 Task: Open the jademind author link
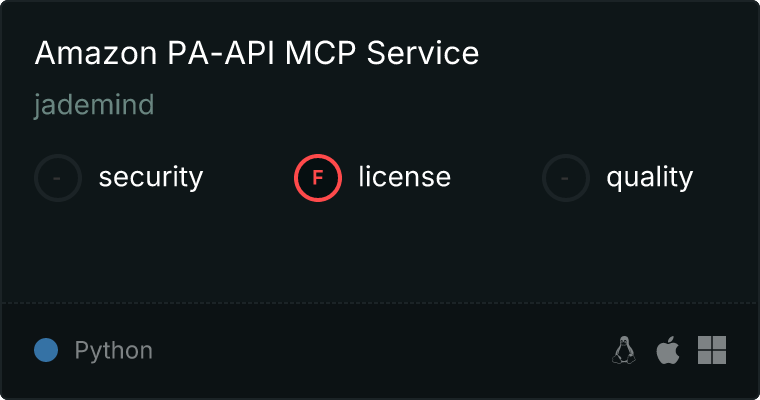(x=93, y=105)
